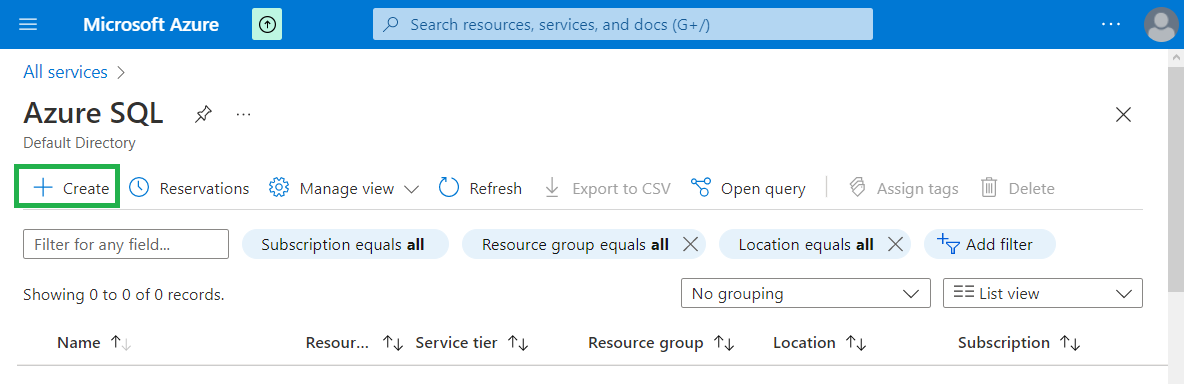
Task: Open the hamburger portal menu
Action: [x=28, y=24]
